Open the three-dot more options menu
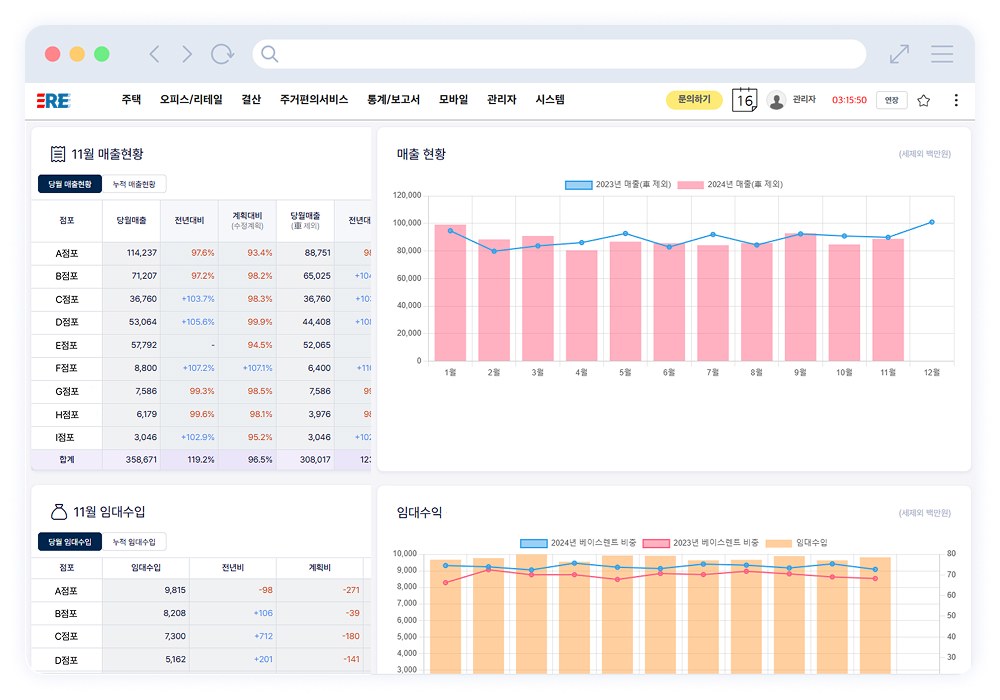 (x=956, y=100)
